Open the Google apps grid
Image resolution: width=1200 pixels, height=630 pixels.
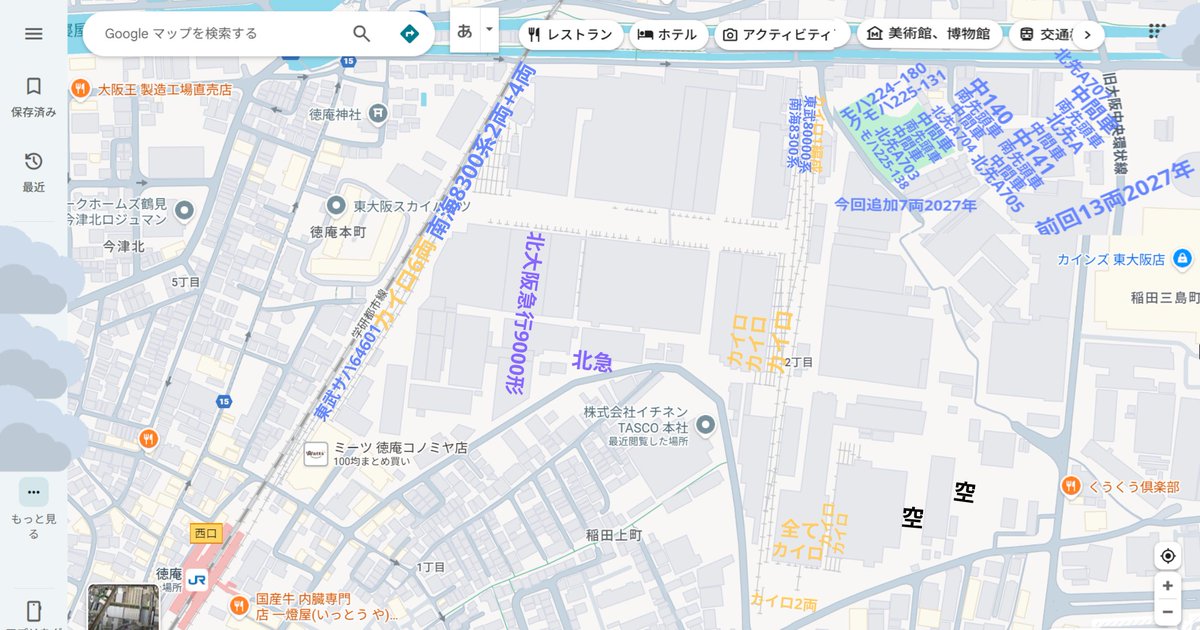[x=1157, y=32]
